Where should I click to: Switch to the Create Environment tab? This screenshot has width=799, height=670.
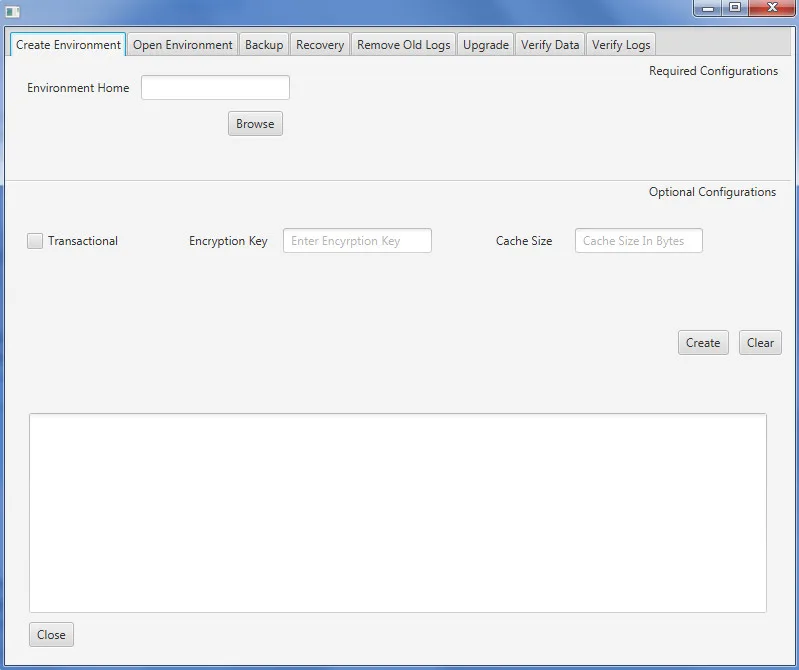[68, 45]
